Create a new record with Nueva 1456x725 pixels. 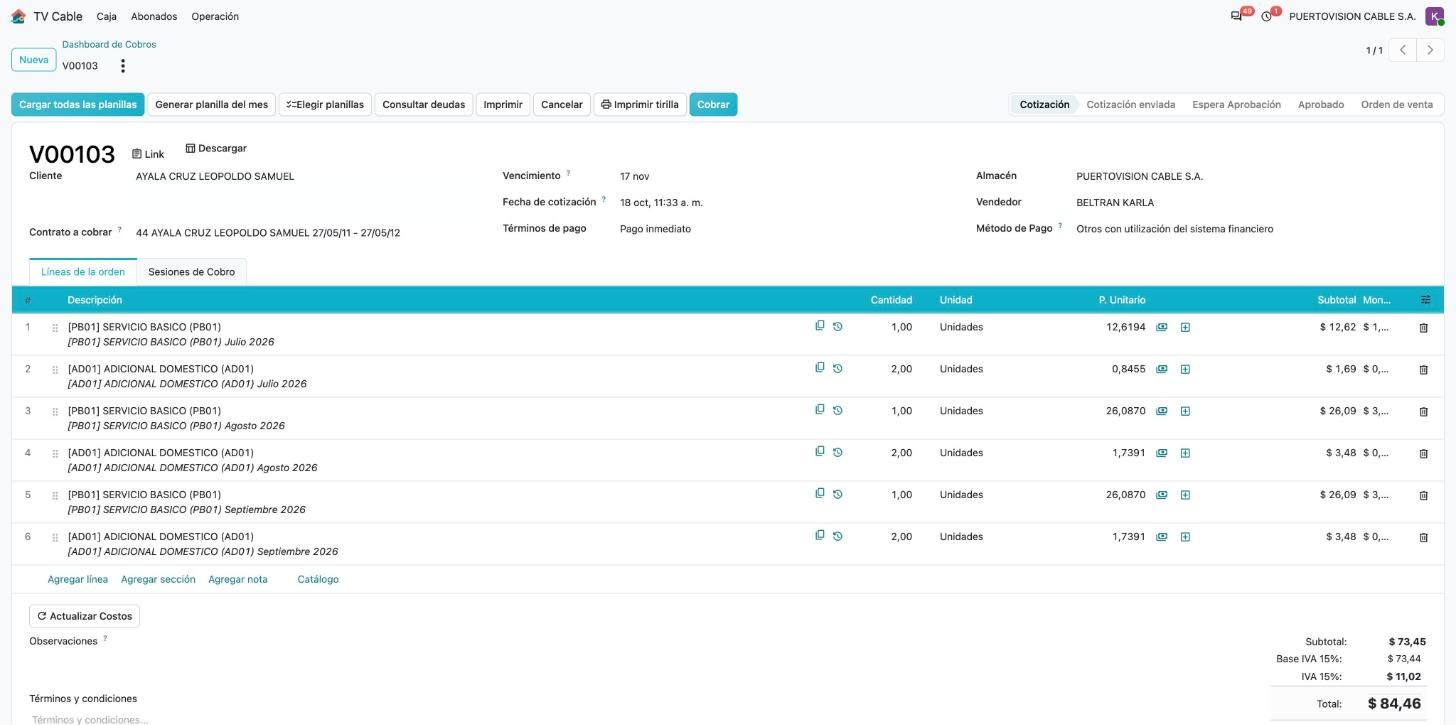[34, 60]
